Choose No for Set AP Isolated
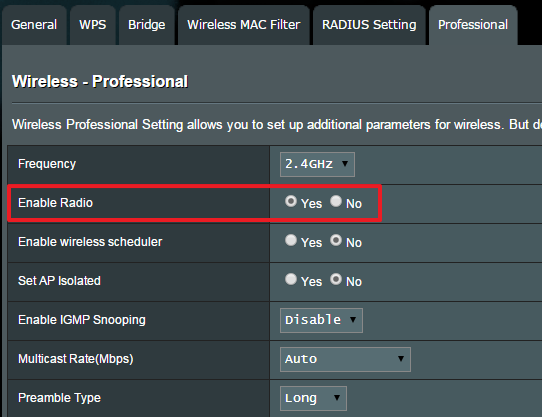Screen dimensions: 542x417 [336, 279]
